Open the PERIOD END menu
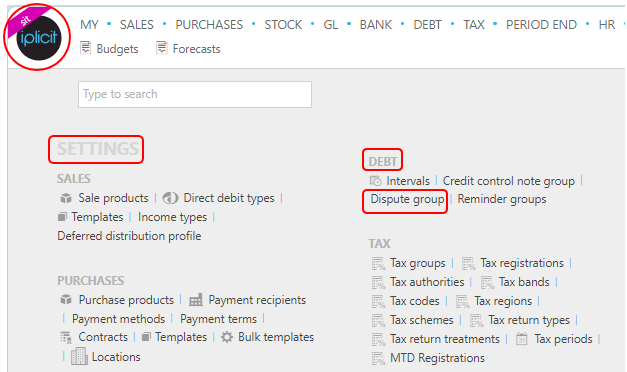This screenshot has width=627, height=372. [x=541, y=25]
